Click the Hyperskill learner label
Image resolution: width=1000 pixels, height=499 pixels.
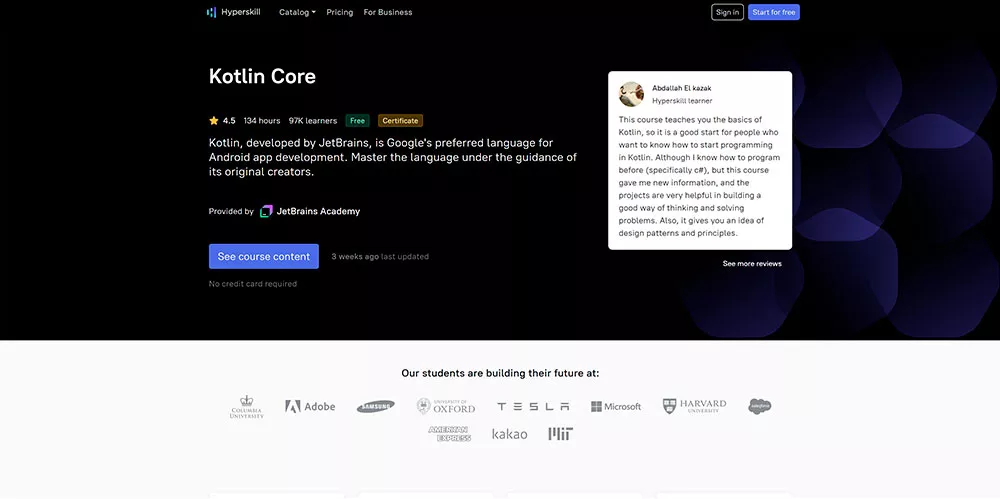coord(682,101)
